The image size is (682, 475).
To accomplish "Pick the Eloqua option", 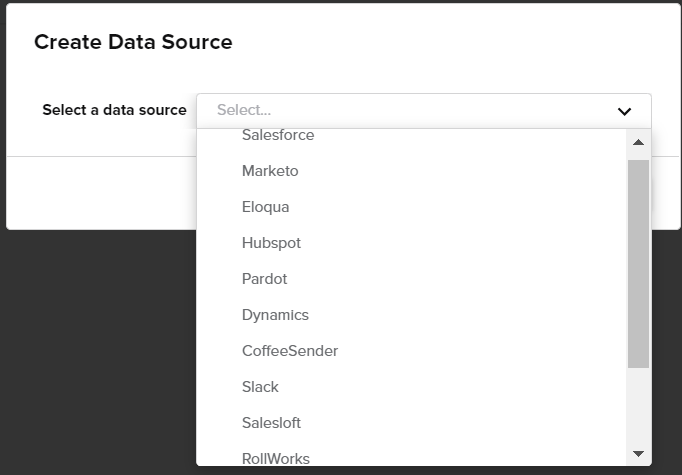I will click(x=411, y=207).
